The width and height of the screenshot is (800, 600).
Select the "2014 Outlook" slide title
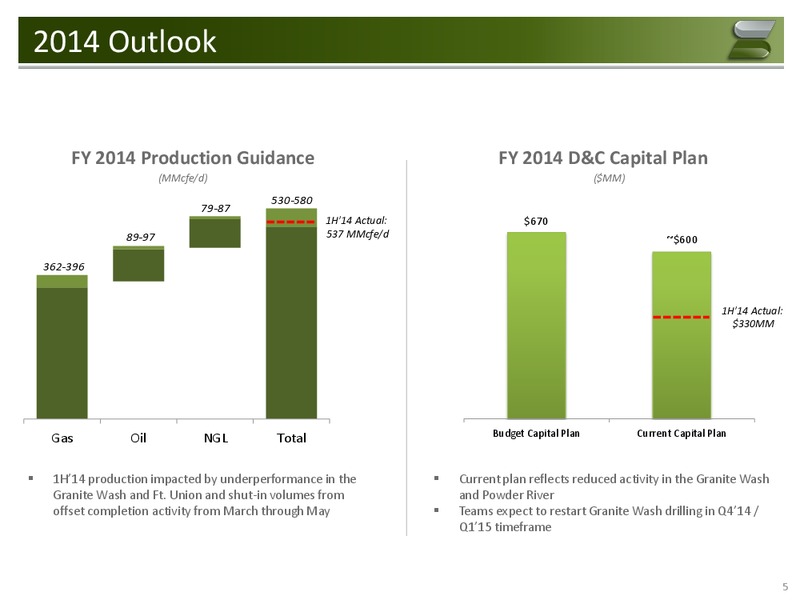click(125, 41)
